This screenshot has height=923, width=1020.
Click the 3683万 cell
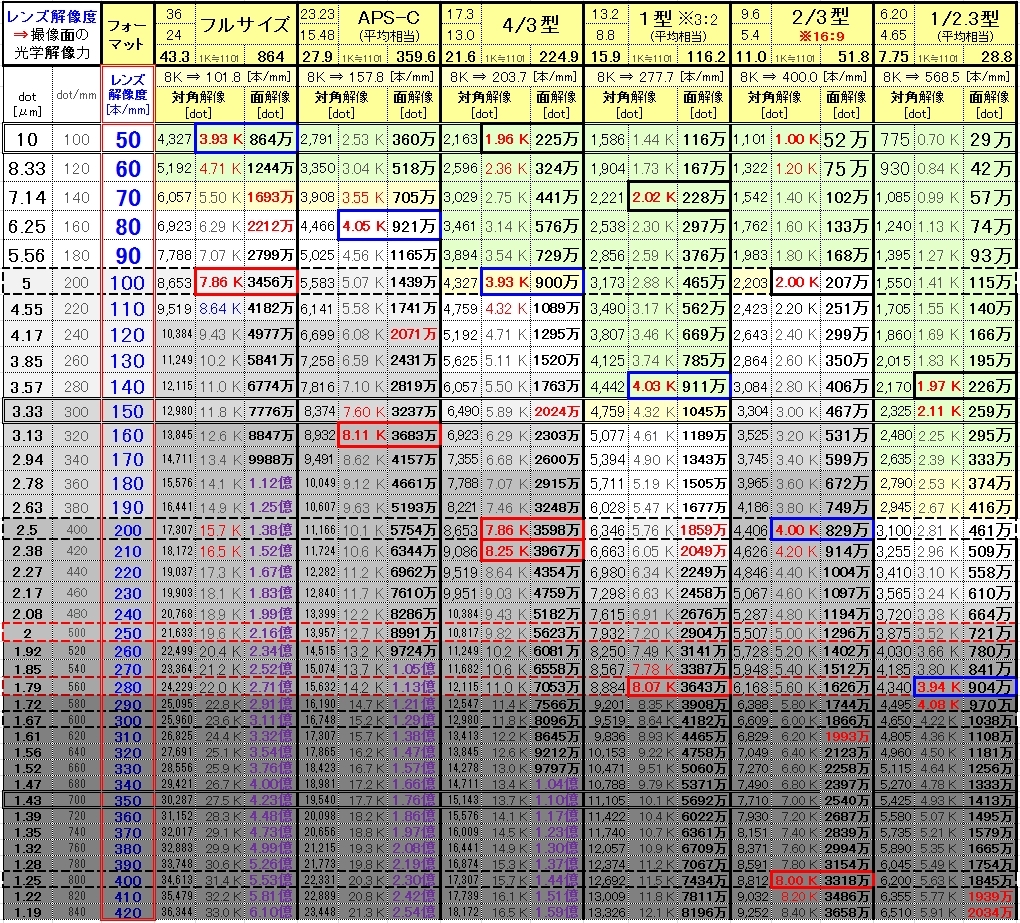coord(414,435)
